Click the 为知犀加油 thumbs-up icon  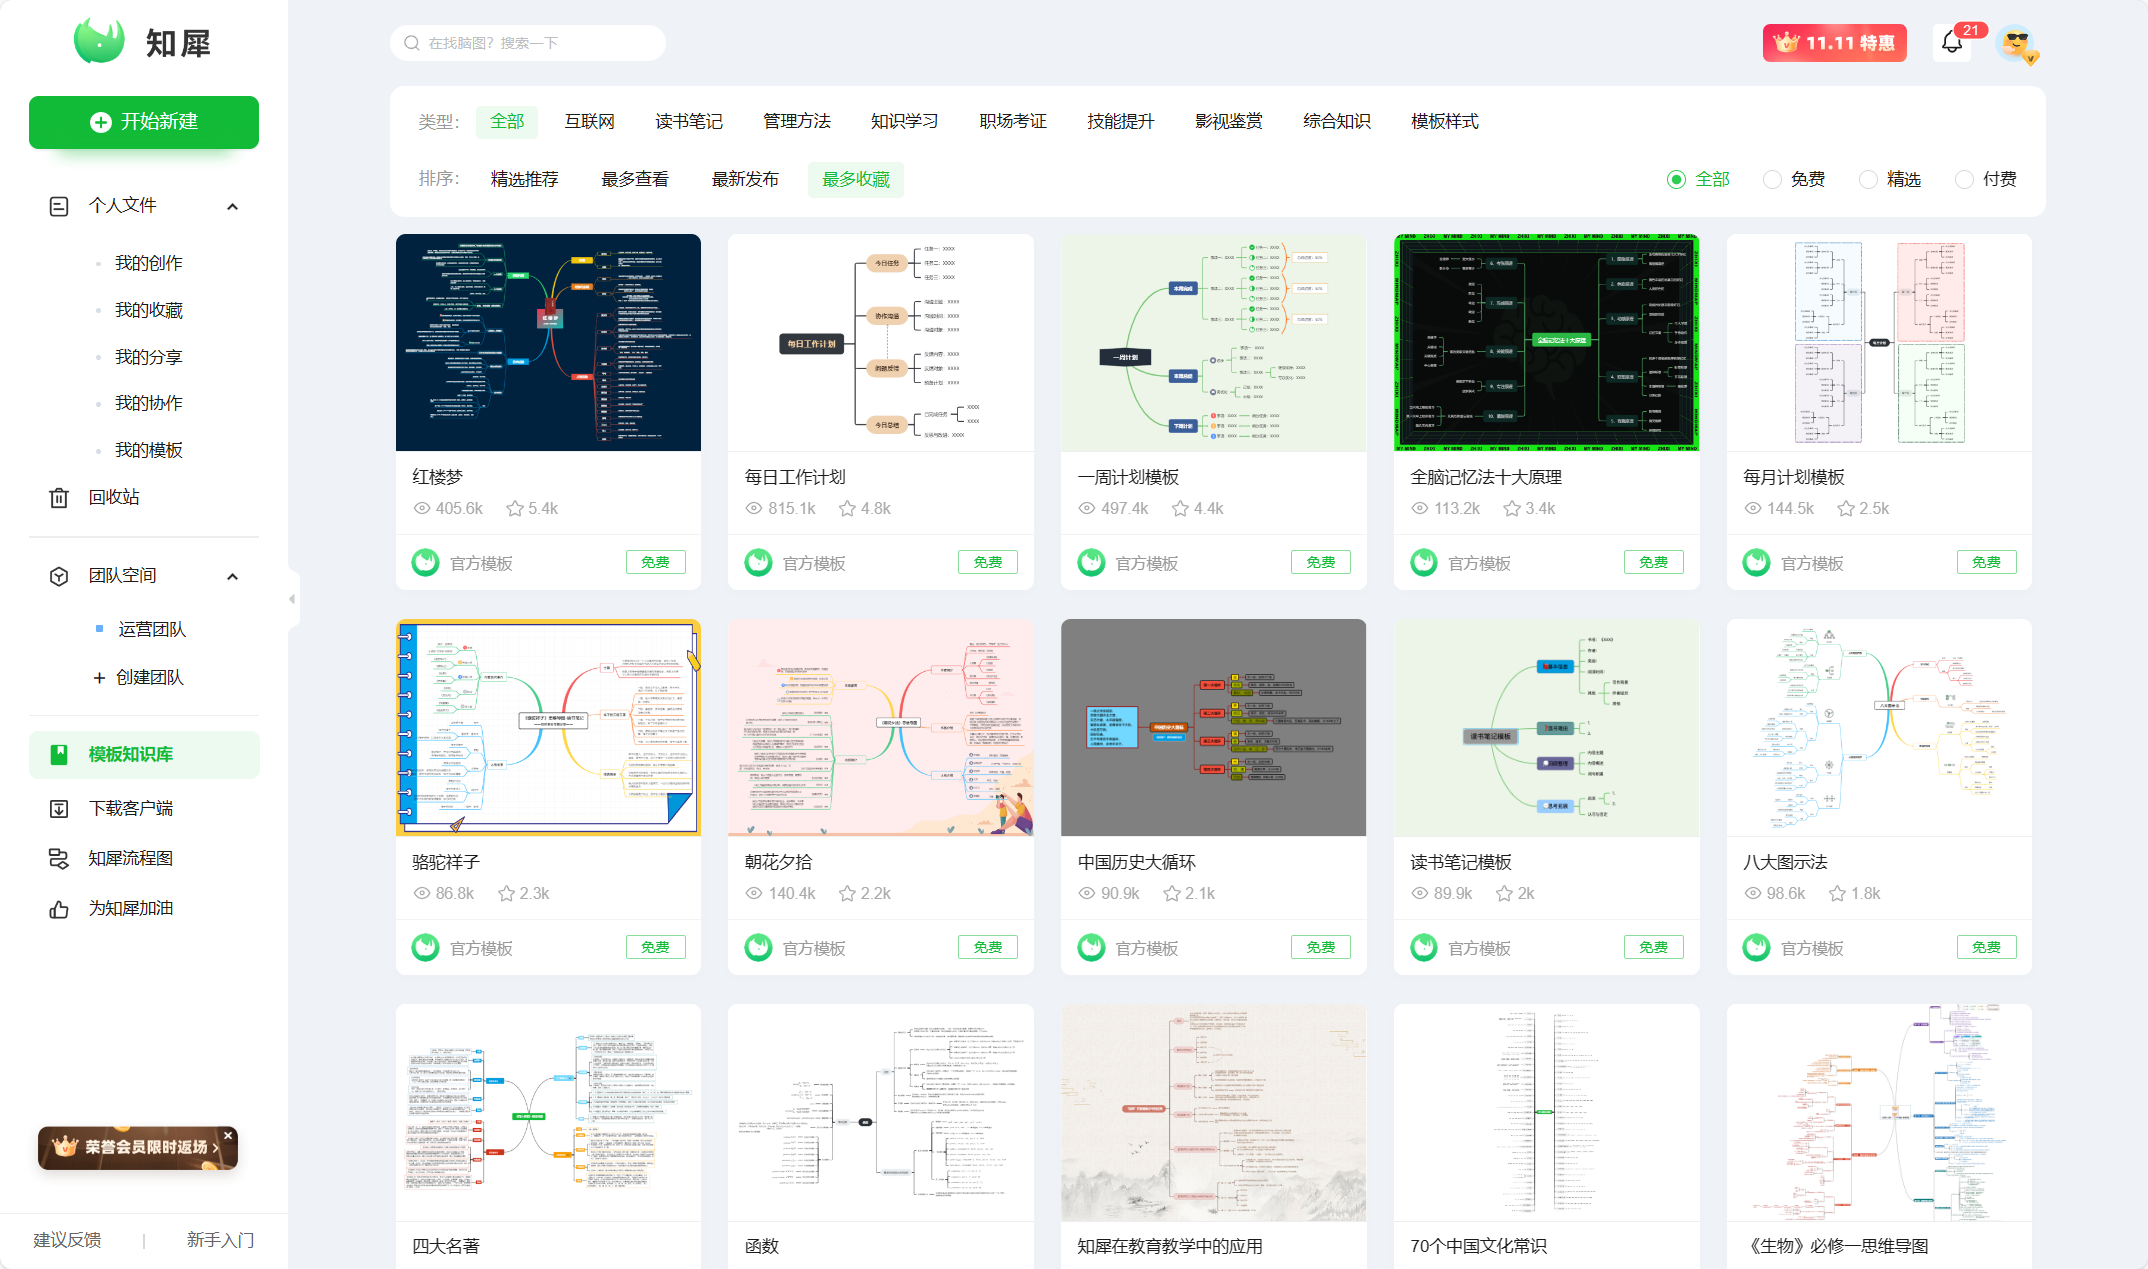tap(58, 907)
